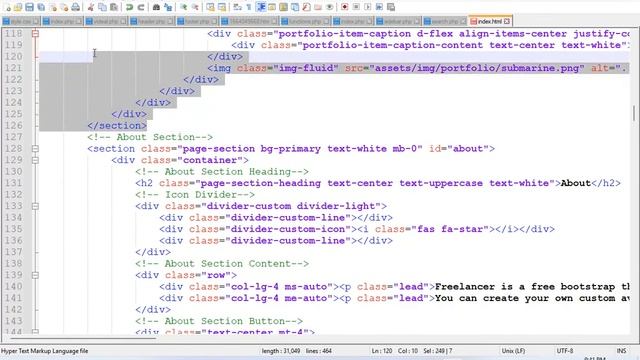Switch to the sidebar.php tab
Screen dimensions: 640x360
click(x=398, y=21)
